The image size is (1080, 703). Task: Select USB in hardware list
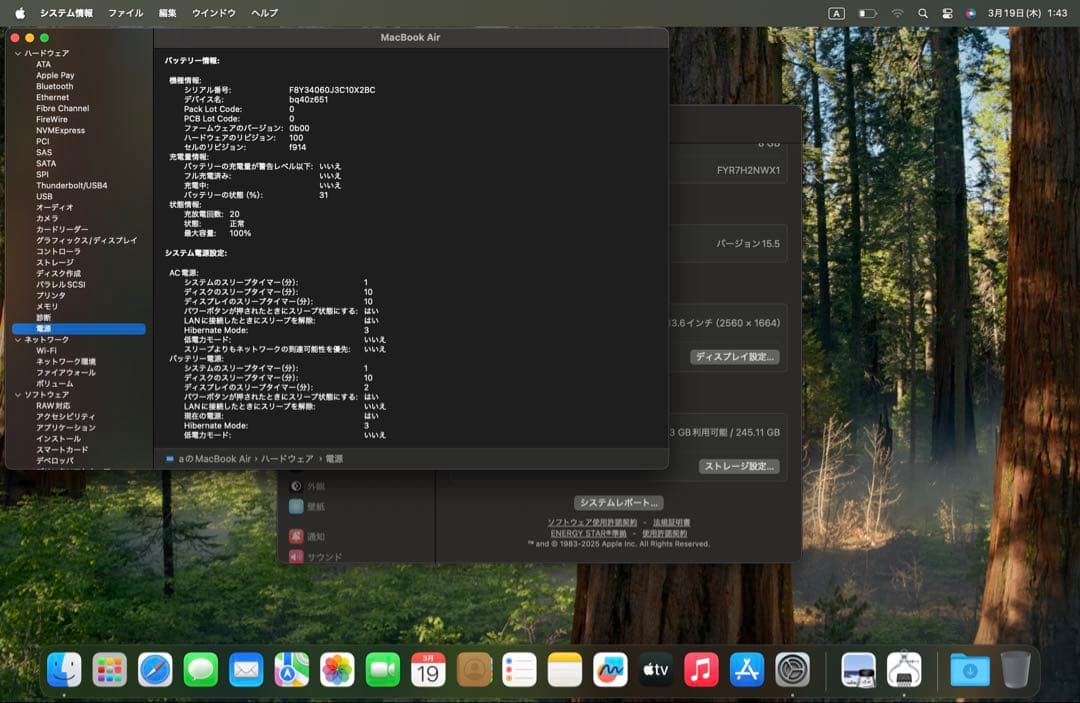click(x=44, y=196)
